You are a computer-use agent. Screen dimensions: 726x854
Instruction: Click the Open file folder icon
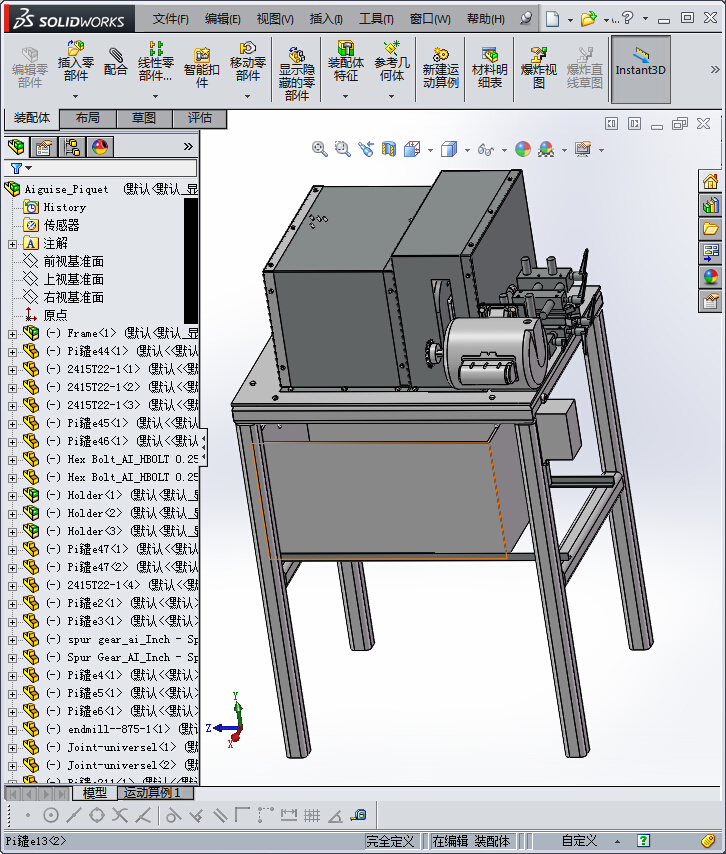pos(588,19)
